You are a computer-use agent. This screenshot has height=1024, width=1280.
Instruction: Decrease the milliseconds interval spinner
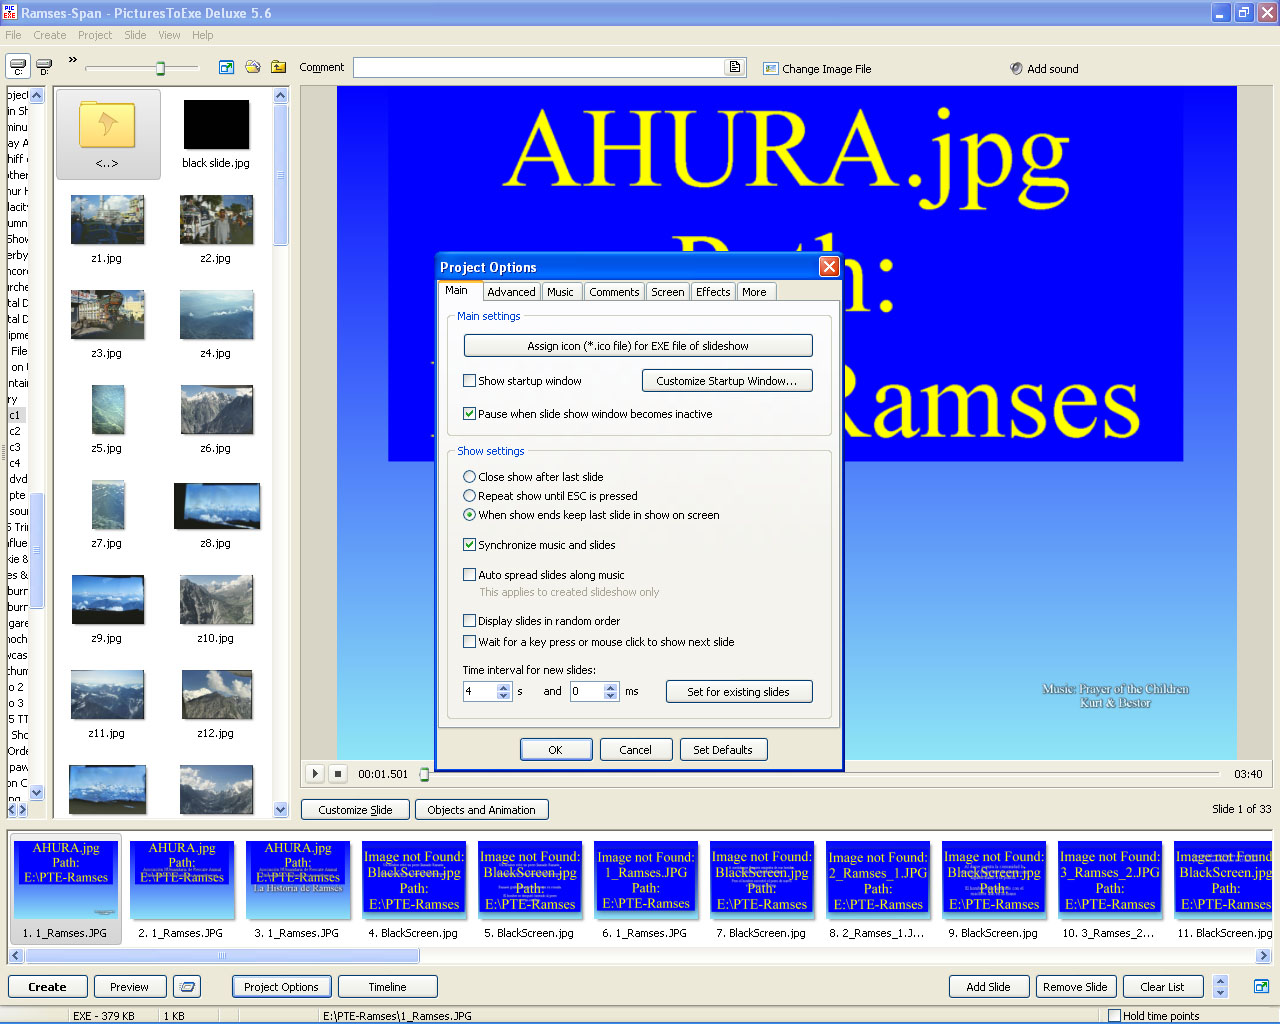(611, 696)
